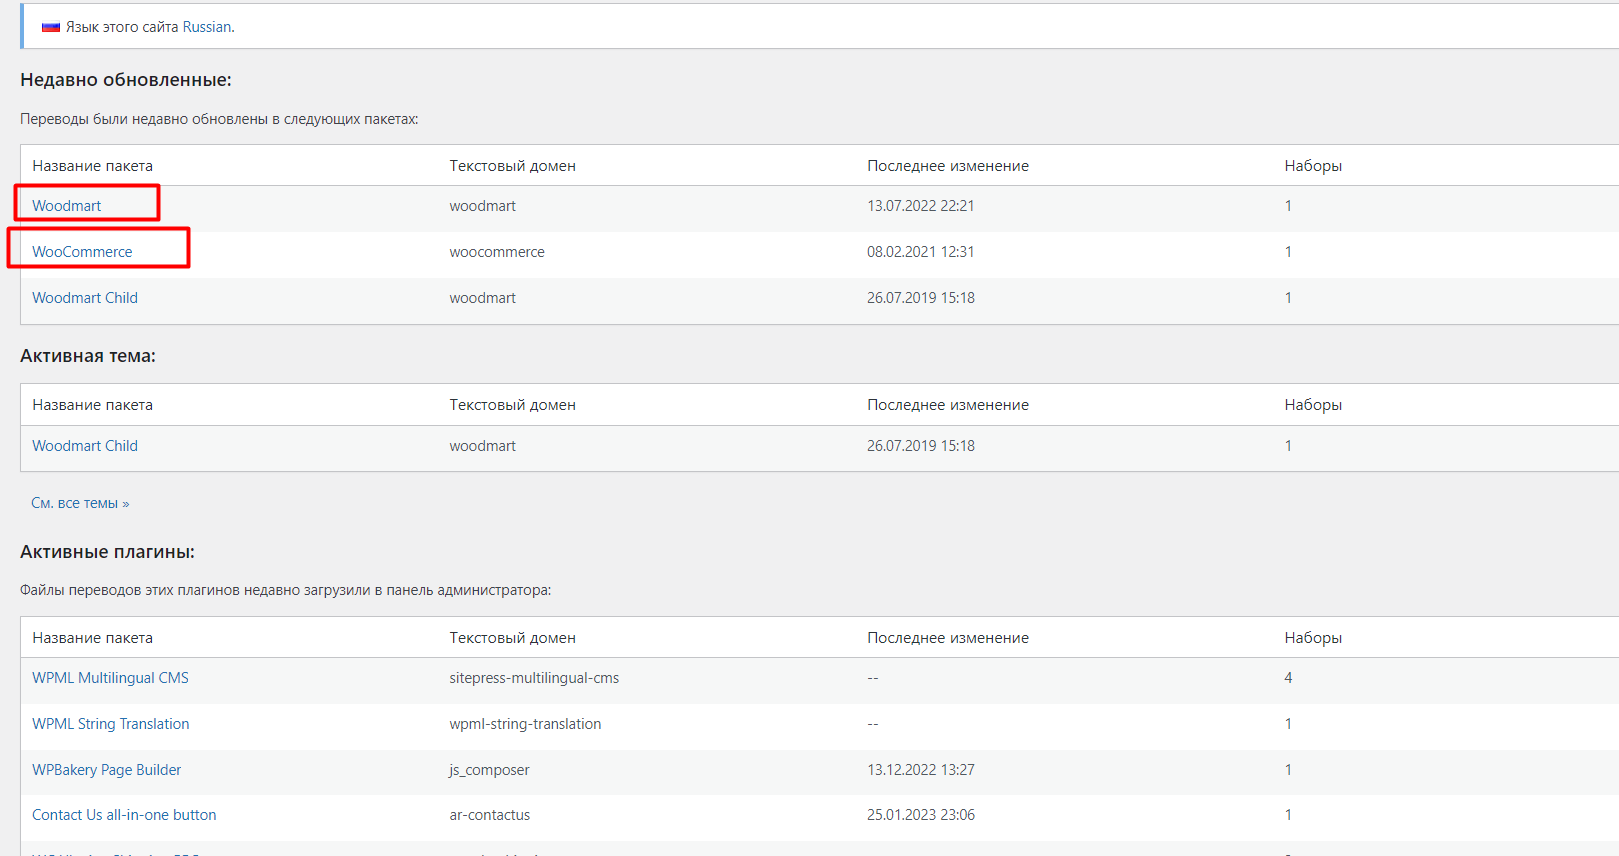This screenshot has height=856, width=1619.
Task: Open WPML String Translation plugin link
Action: (110, 724)
